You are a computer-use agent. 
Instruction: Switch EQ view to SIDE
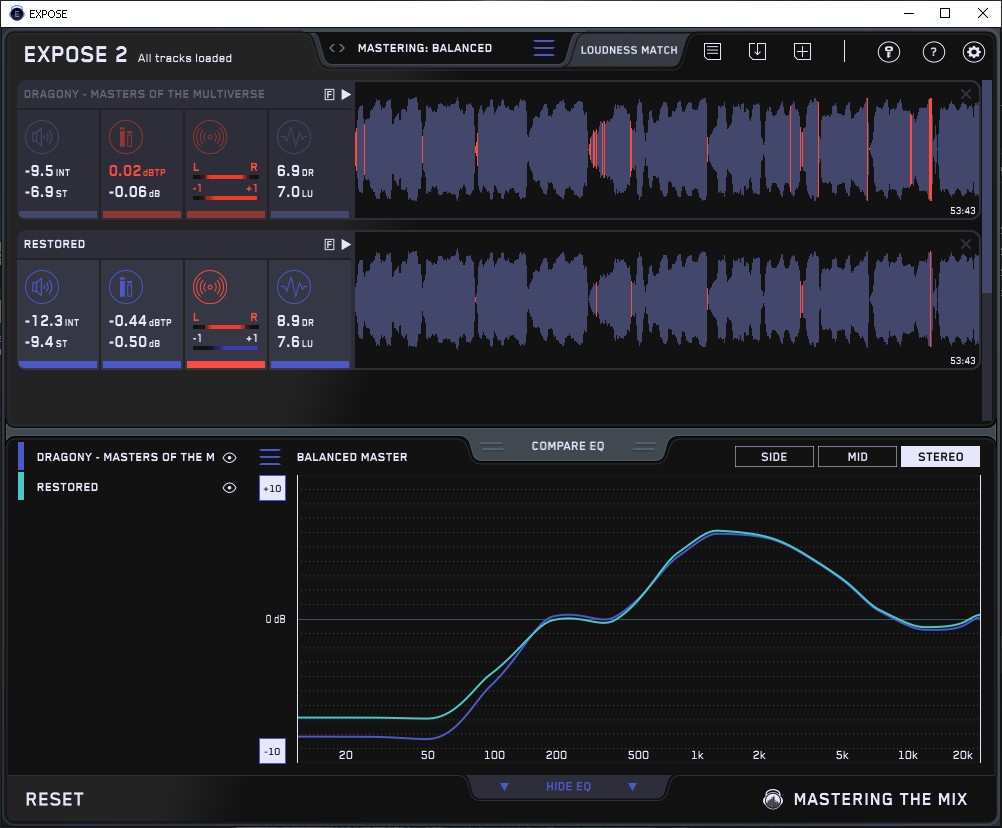tap(774, 457)
